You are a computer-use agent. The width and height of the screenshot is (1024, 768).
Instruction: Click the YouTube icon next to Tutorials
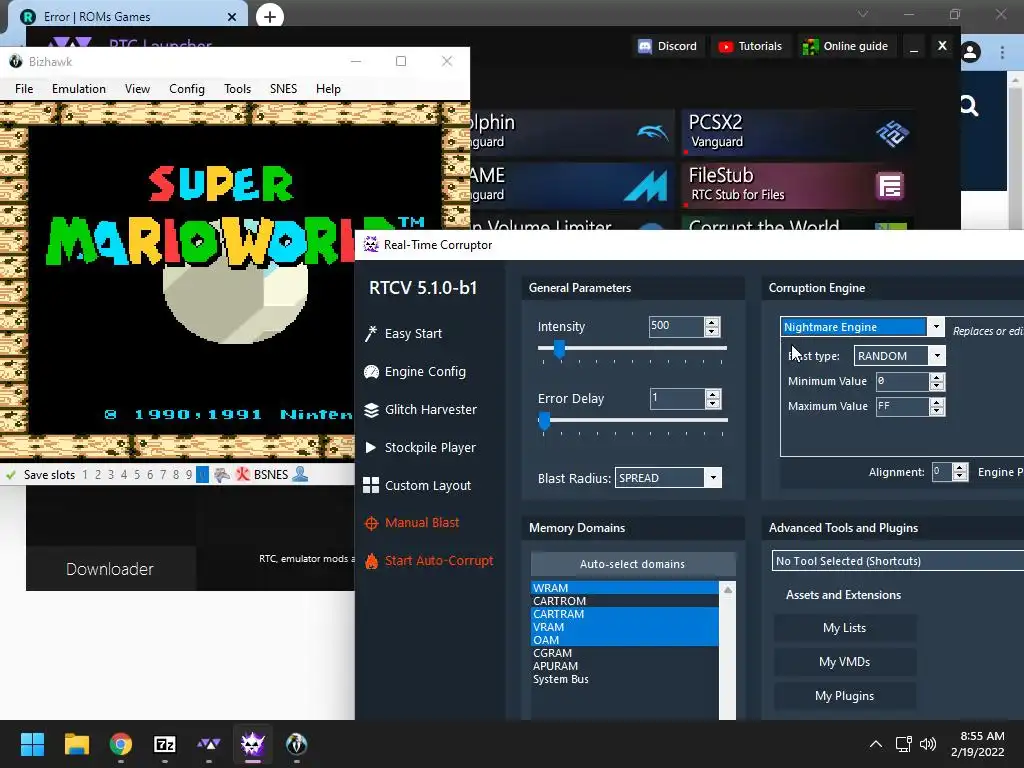pos(725,46)
